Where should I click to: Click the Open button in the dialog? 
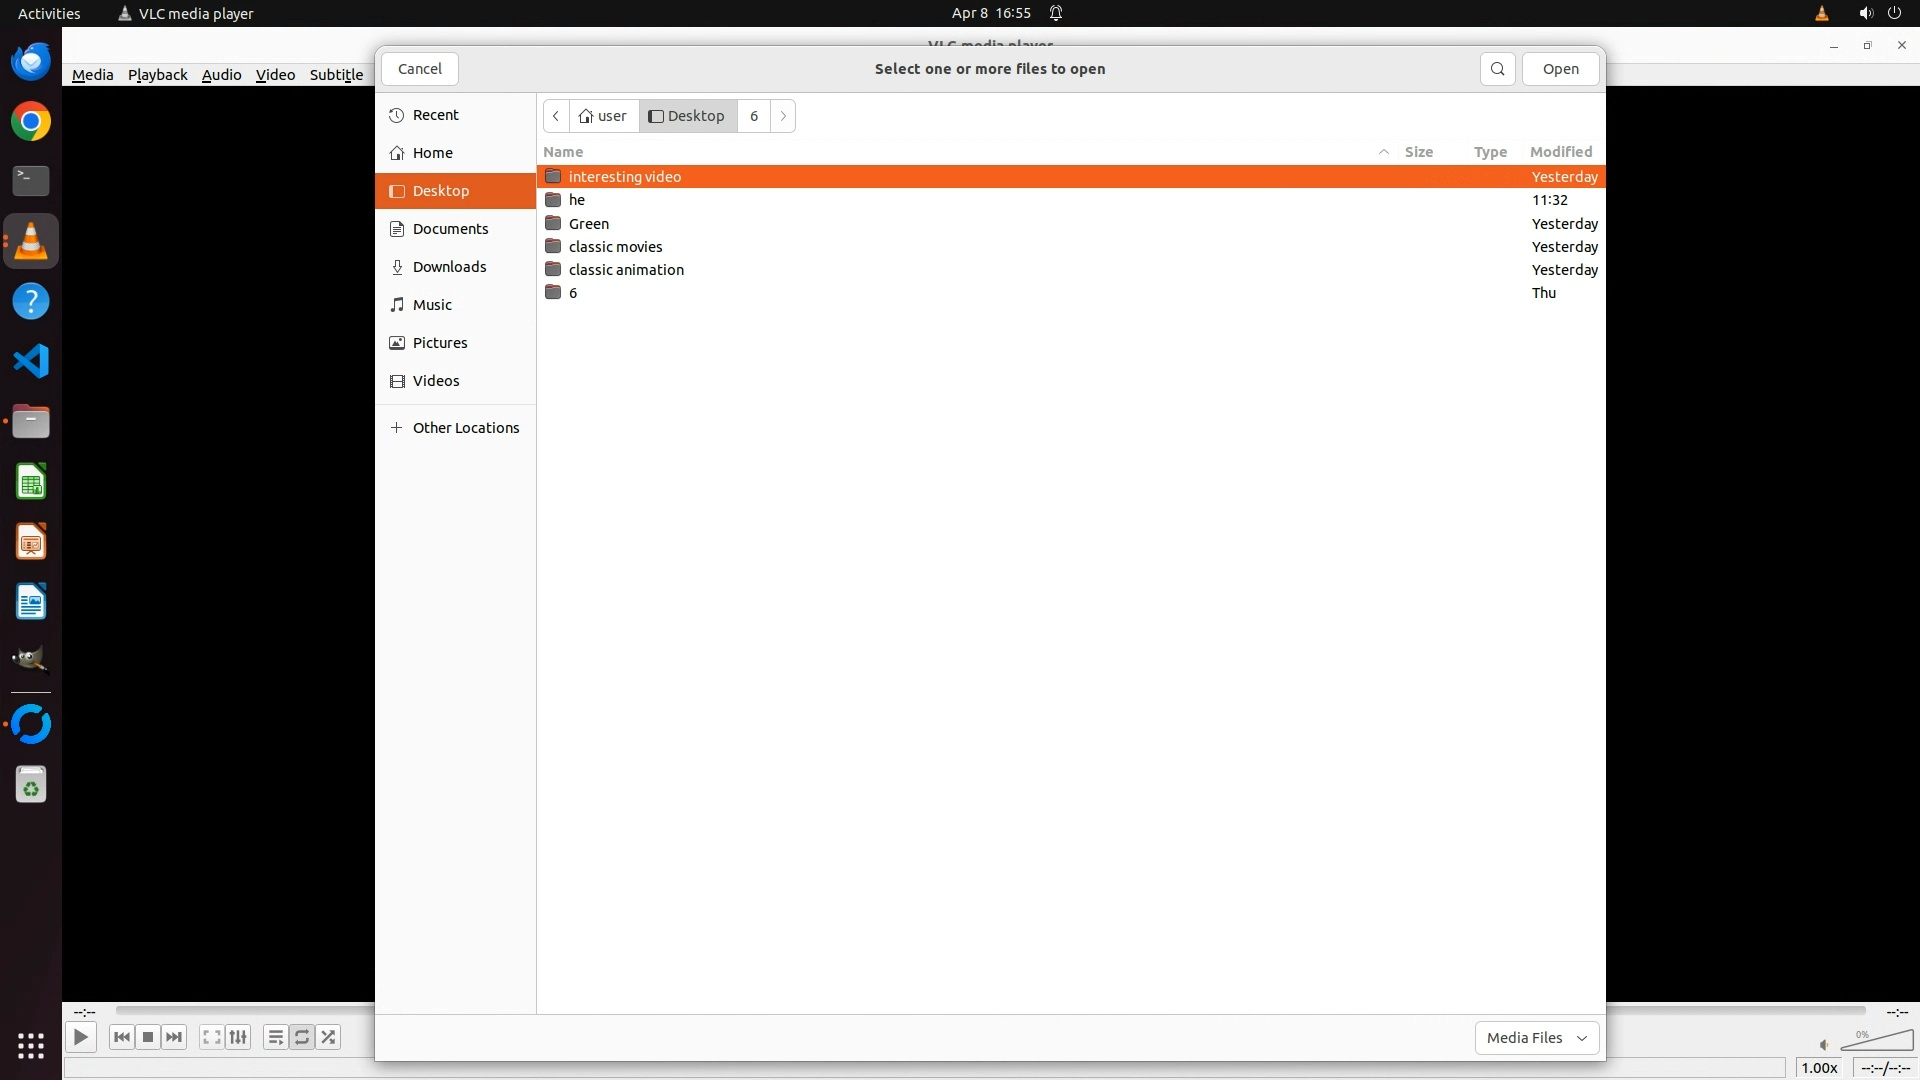pyautogui.click(x=1560, y=69)
